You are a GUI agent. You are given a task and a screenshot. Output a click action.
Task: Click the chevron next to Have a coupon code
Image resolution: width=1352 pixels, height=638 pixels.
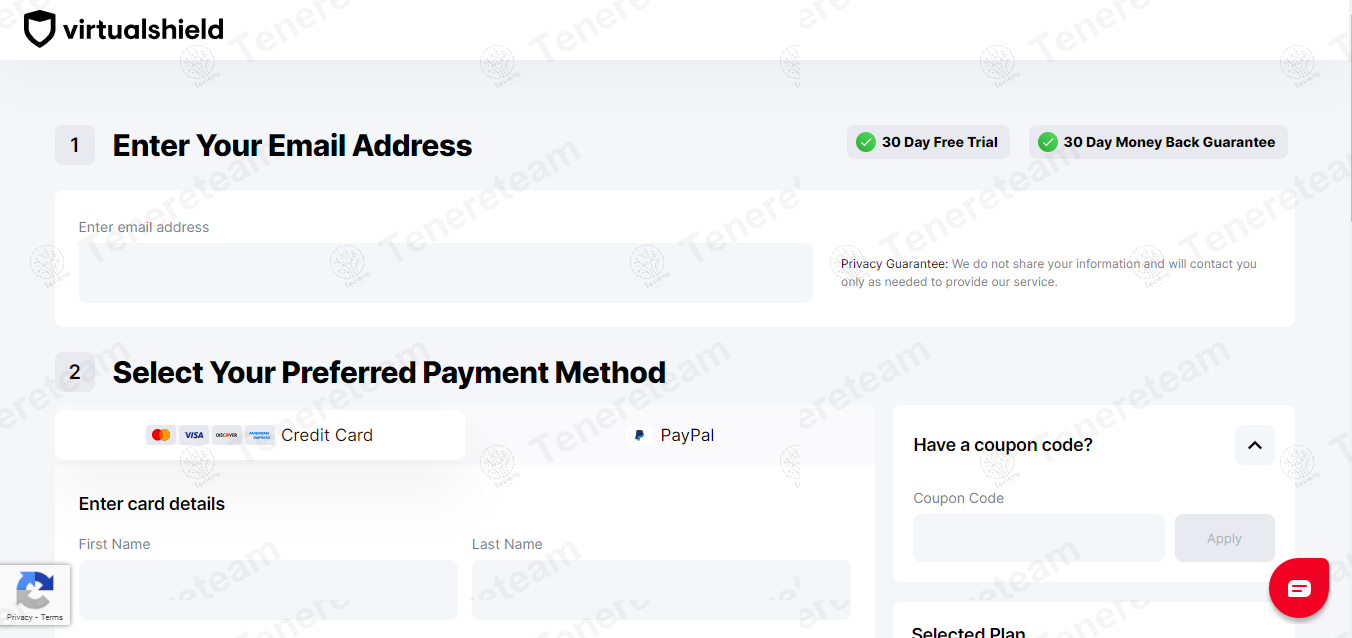click(1255, 444)
